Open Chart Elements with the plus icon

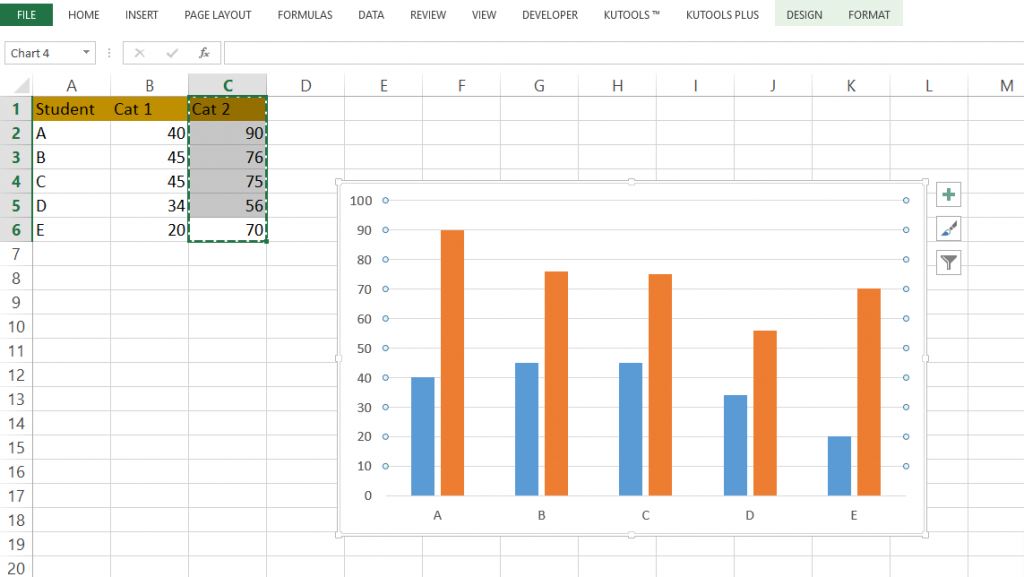[x=947, y=194]
